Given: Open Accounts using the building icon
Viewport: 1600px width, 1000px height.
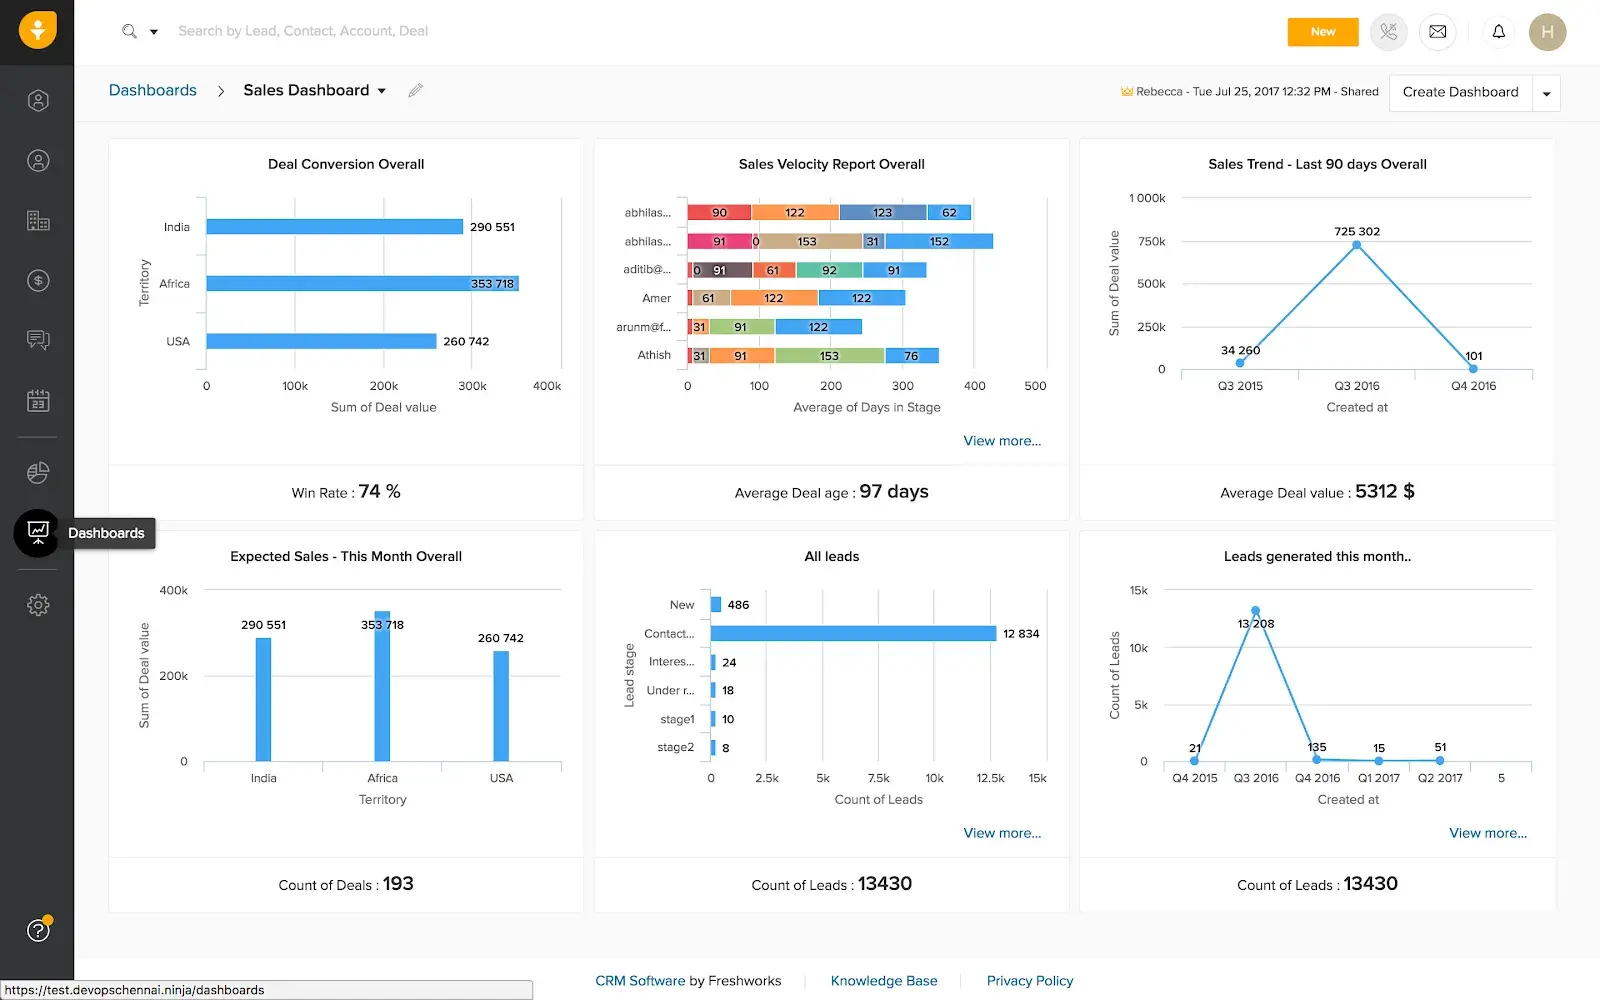Looking at the screenshot, I should pos(37,221).
